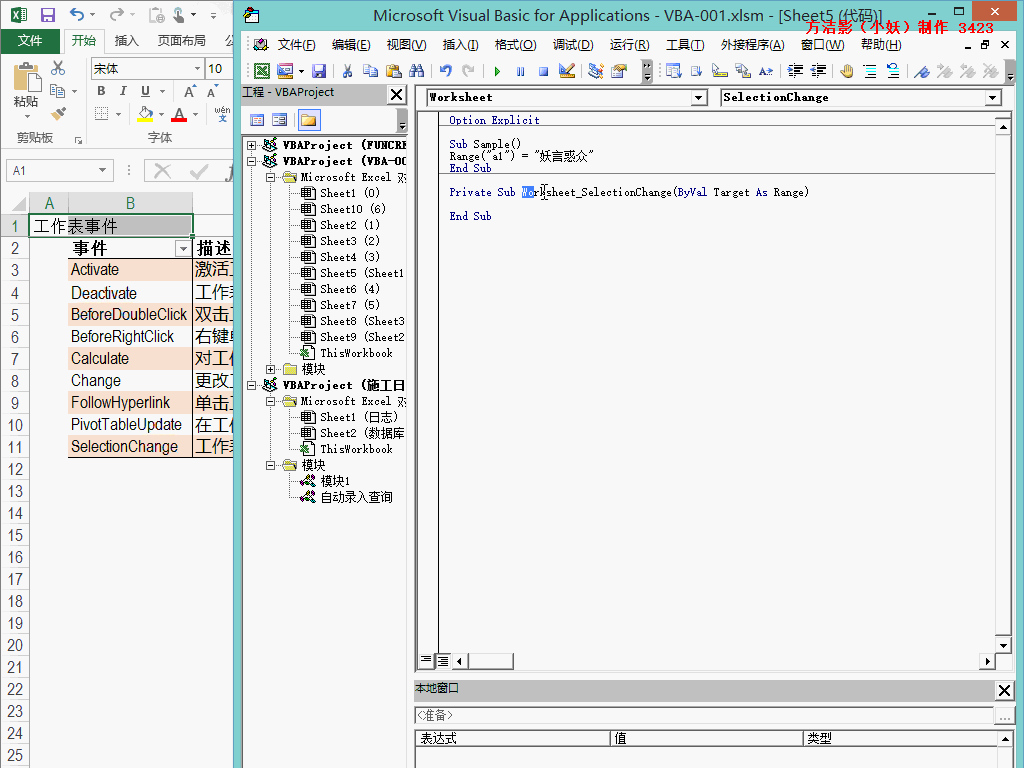Open the 工具(T) menu
1024x768 pixels.
tap(685, 44)
